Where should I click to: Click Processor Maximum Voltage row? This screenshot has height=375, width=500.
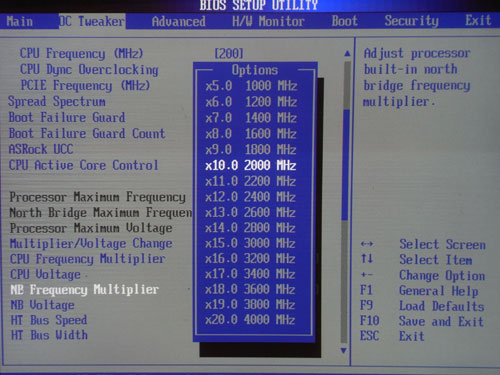[91, 228]
